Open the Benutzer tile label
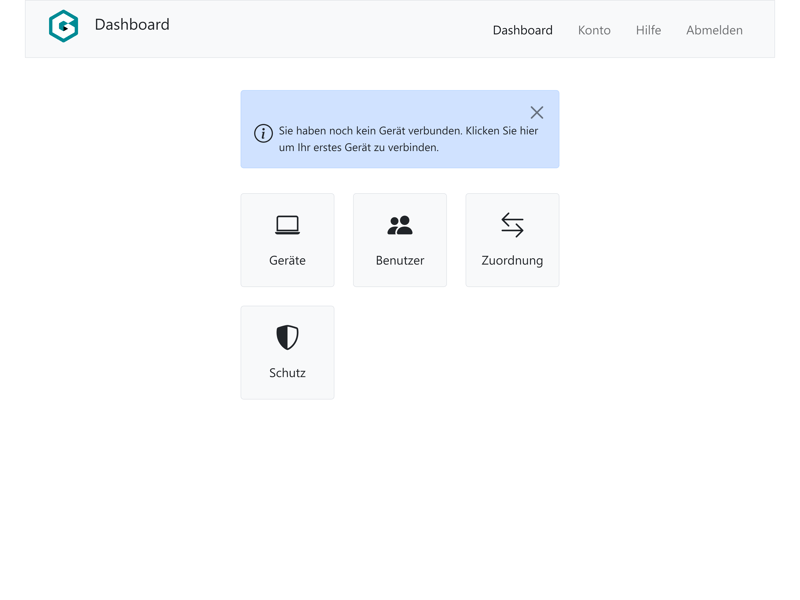The height and width of the screenshot is (600, 800). pos(400,260)
